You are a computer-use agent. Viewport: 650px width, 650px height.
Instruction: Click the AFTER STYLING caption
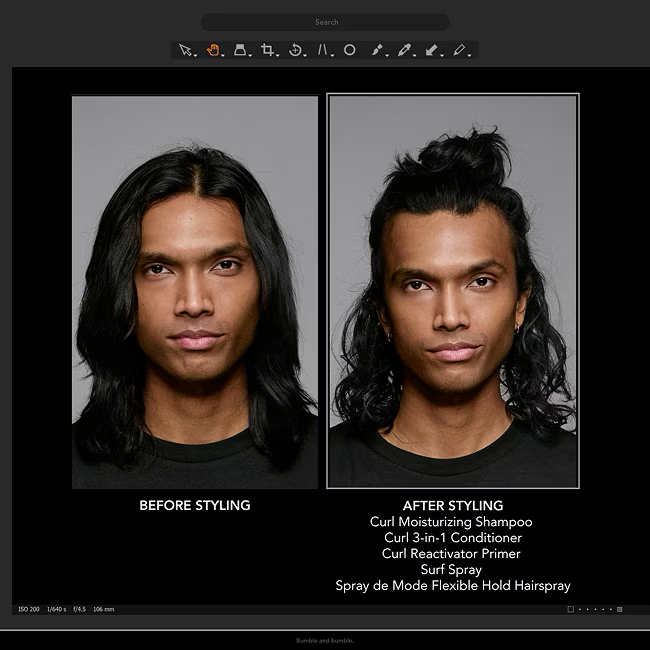click(x=453, y=506)
